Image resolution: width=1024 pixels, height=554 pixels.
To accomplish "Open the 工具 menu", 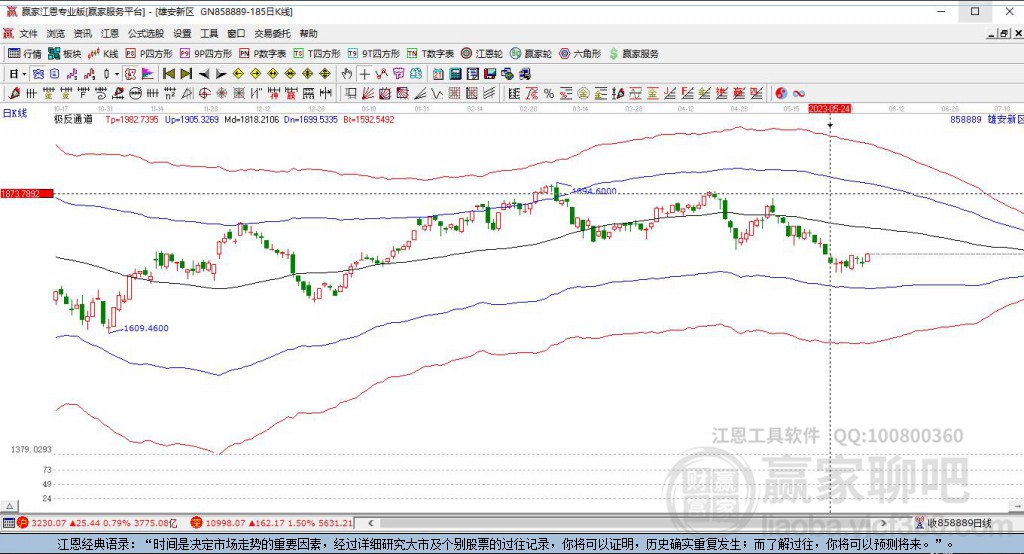I will (209, 33).
